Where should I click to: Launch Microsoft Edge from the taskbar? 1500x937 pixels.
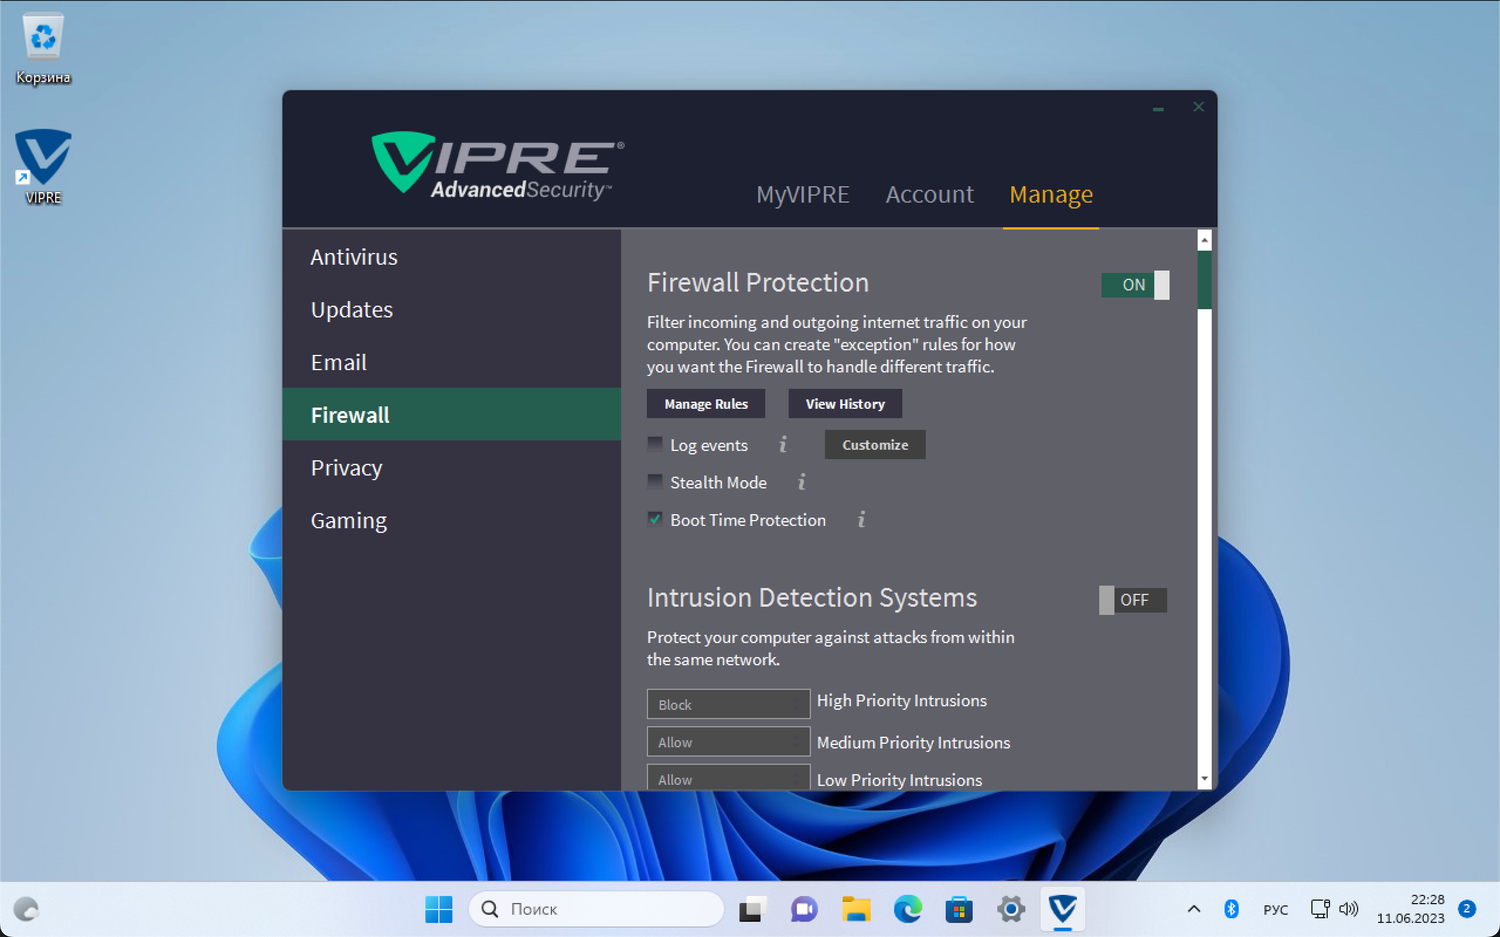tap(907, 909)
